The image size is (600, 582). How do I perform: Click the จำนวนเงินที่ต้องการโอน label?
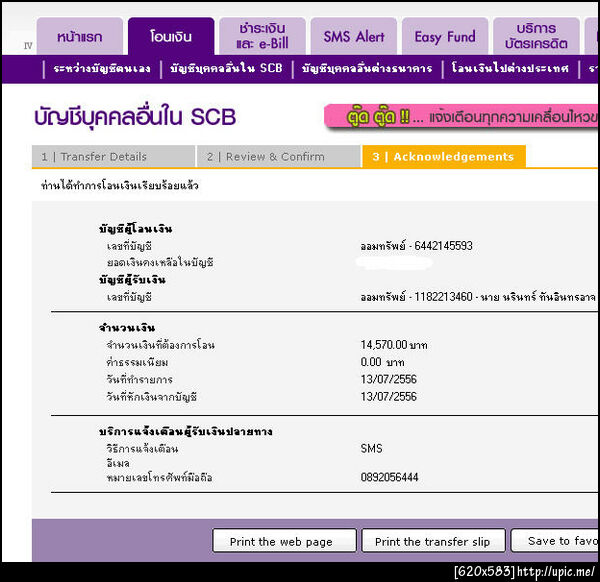(x=160, y=345)
